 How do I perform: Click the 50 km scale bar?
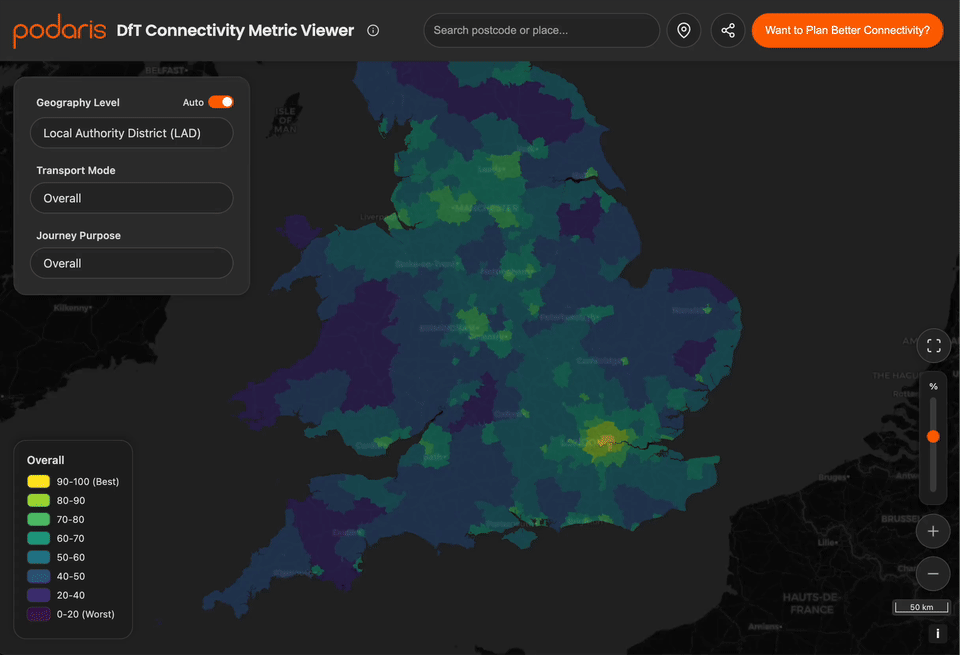(920, 606)
